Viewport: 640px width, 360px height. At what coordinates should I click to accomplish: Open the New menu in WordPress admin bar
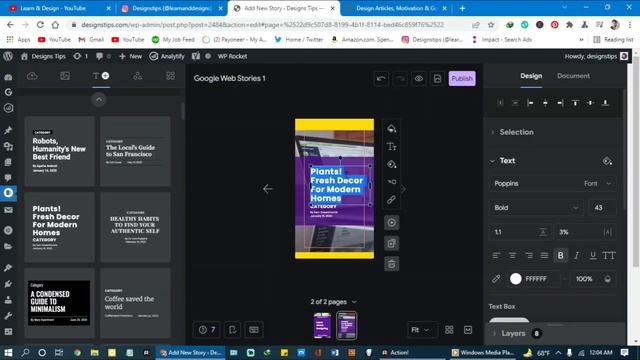click(x=131, y=56)
